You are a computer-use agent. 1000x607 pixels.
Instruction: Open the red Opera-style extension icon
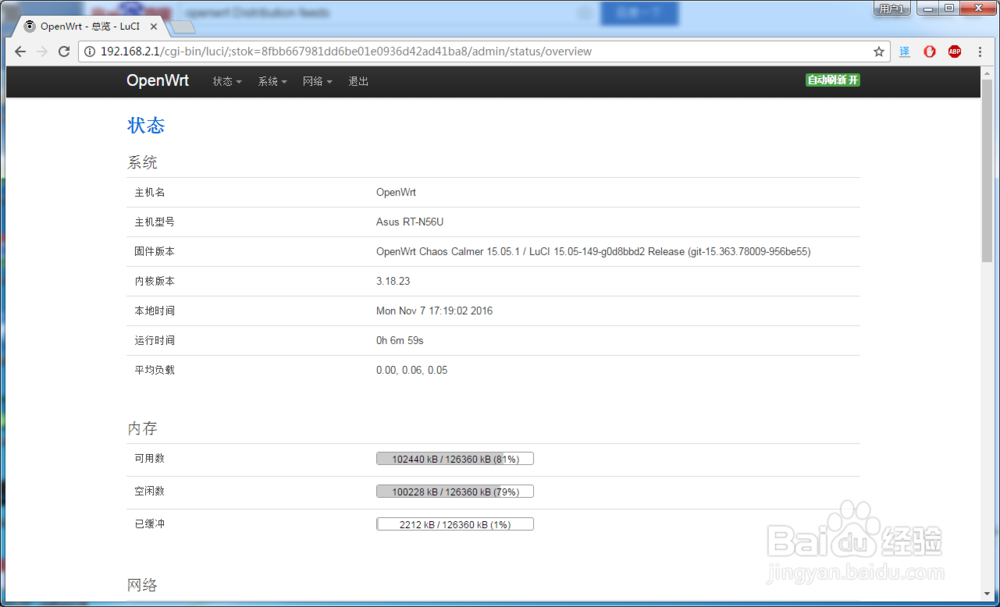[929, 52]
